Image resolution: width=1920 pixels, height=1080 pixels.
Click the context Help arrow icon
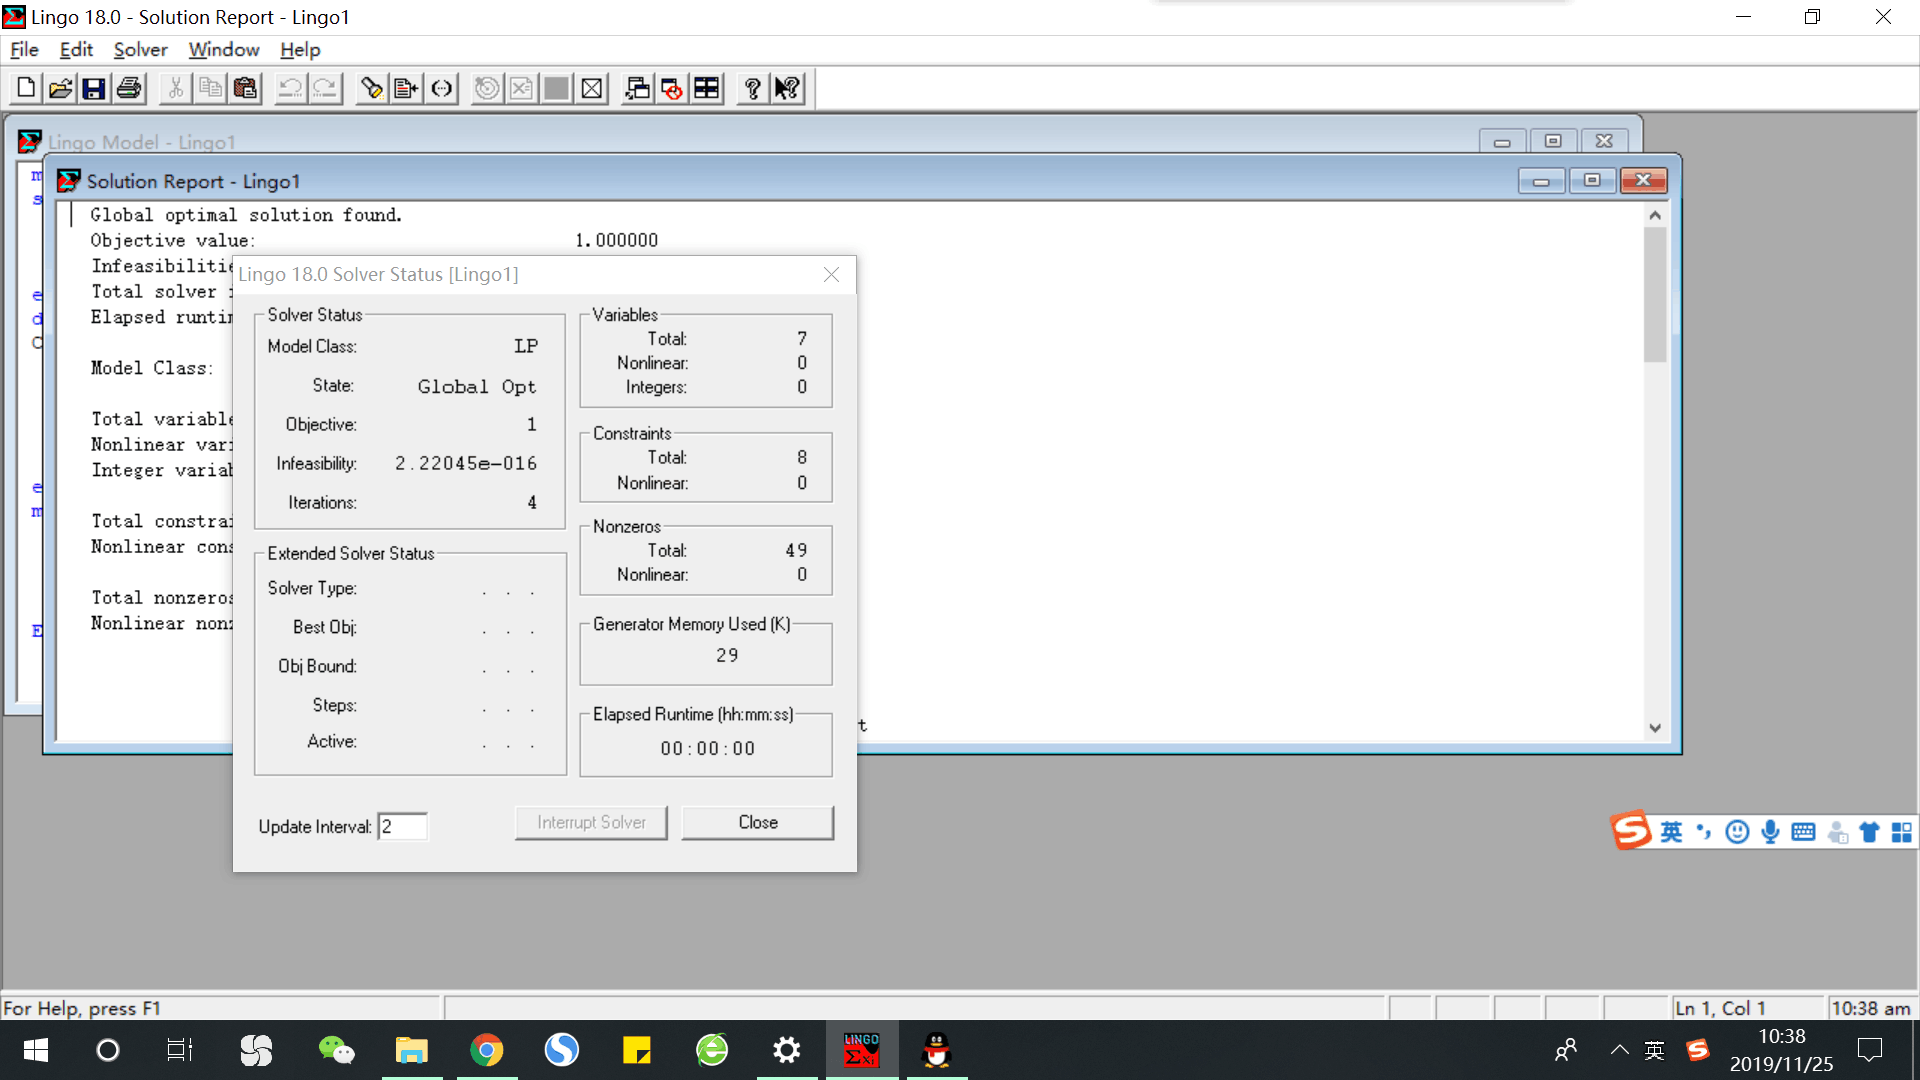coord(787,89)
